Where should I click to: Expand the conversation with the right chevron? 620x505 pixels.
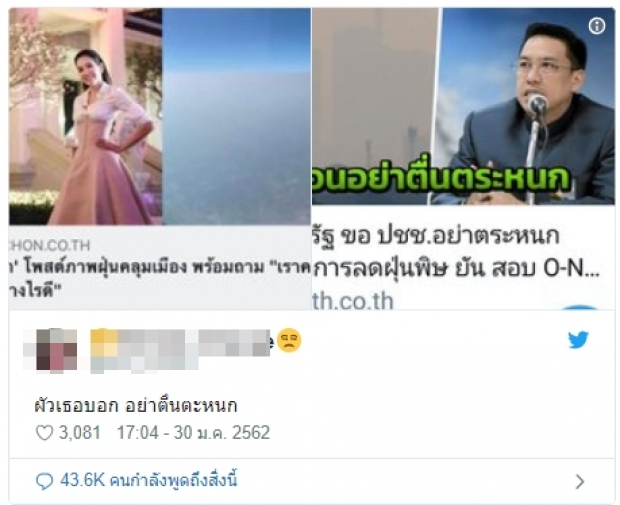[580, 482]
